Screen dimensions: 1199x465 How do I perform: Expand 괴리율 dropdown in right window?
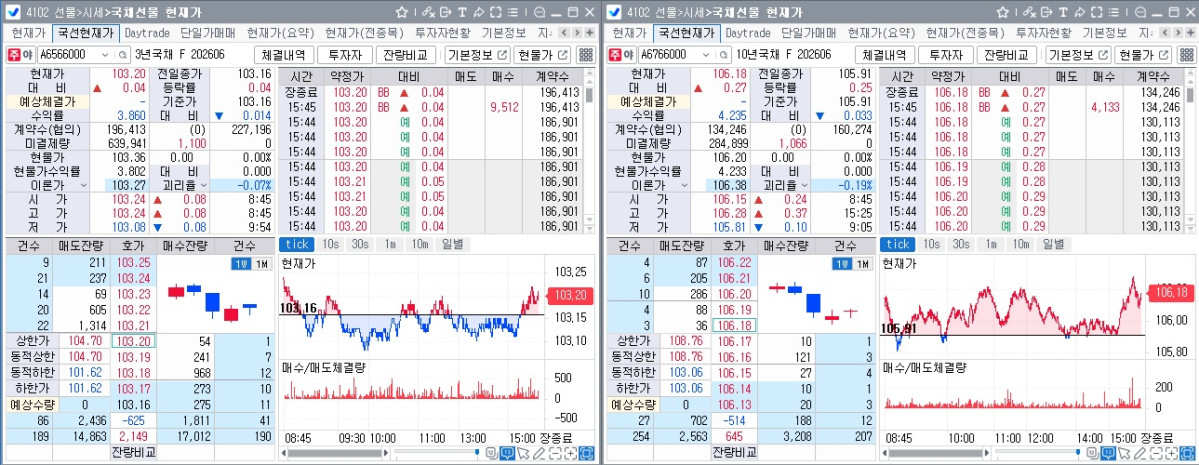pos(803,185)
